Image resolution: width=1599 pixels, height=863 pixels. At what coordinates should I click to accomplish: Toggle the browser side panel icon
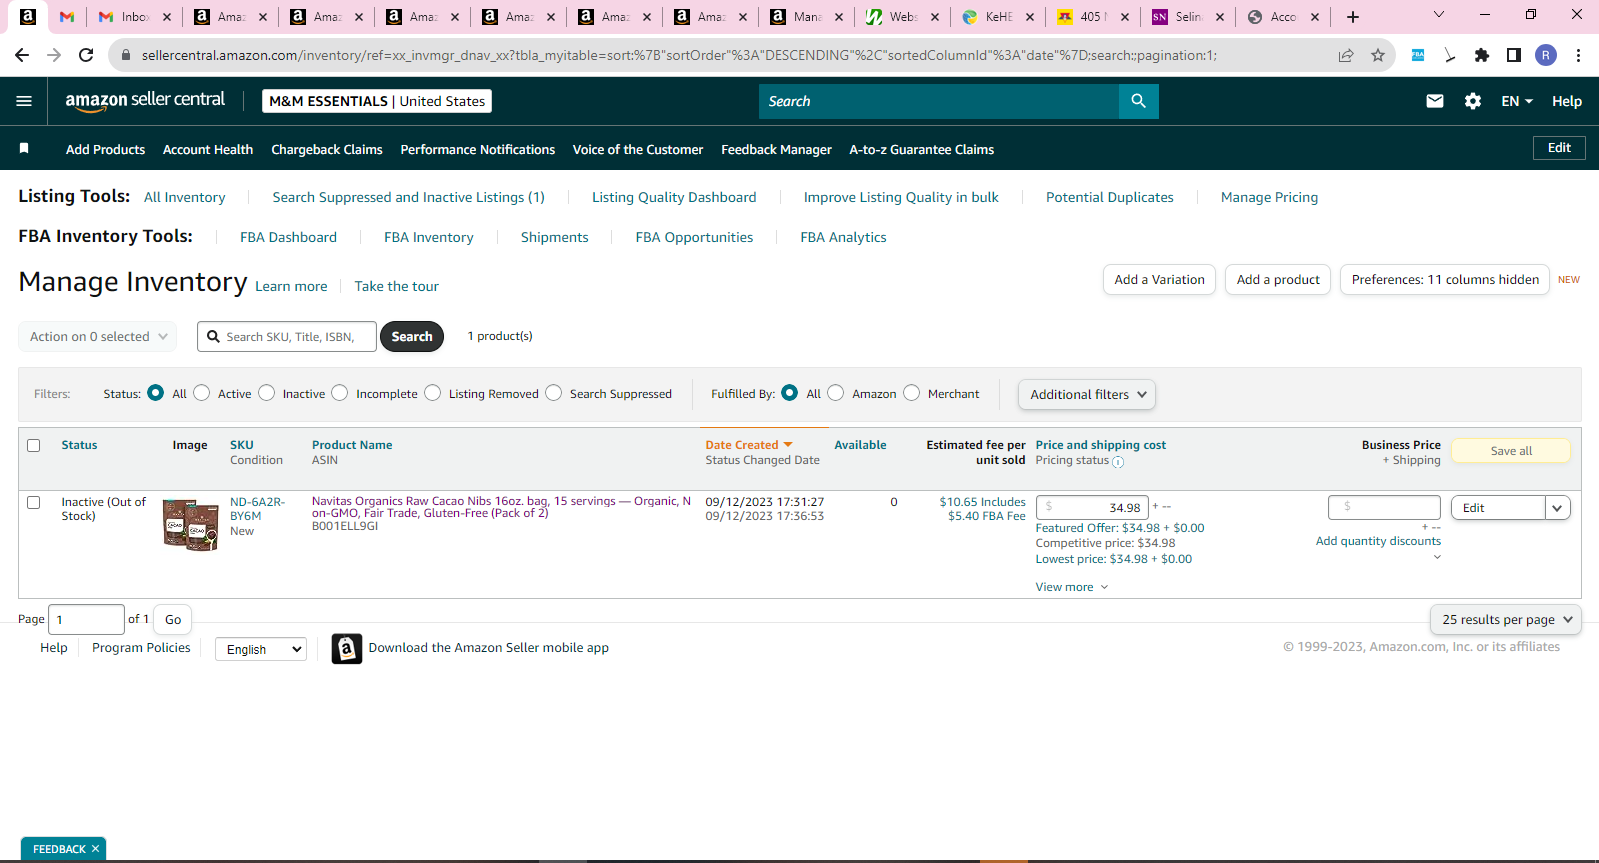1514,55
